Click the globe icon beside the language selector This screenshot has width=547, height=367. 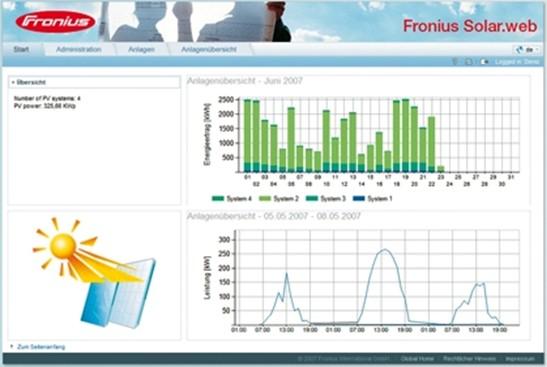[520, 50]
